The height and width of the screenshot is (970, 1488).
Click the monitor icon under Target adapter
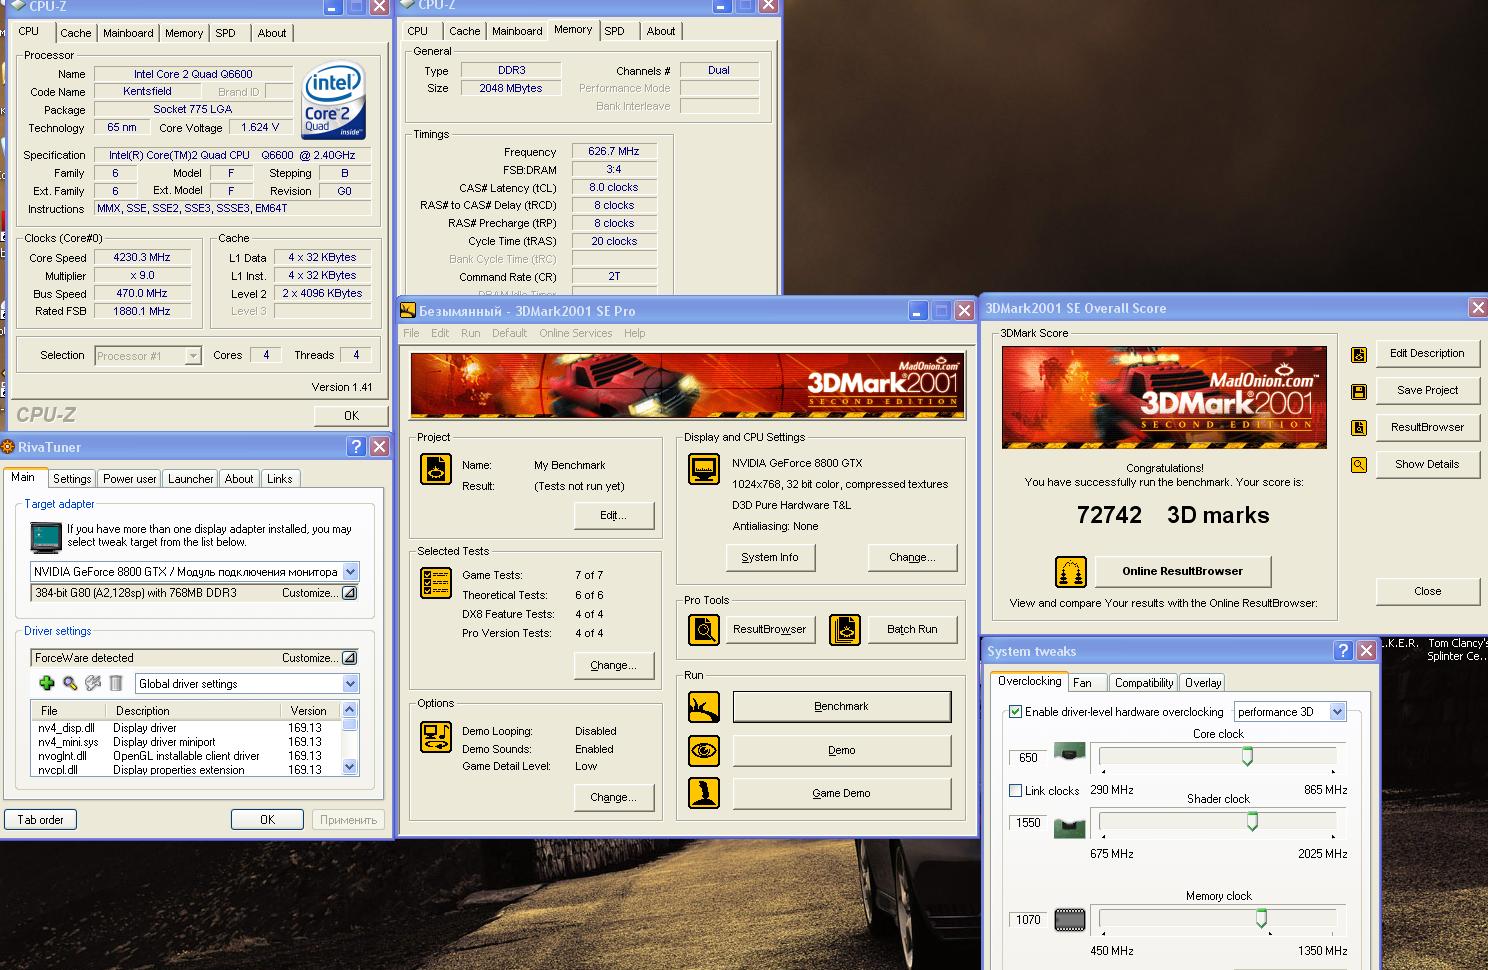(46, 537)
